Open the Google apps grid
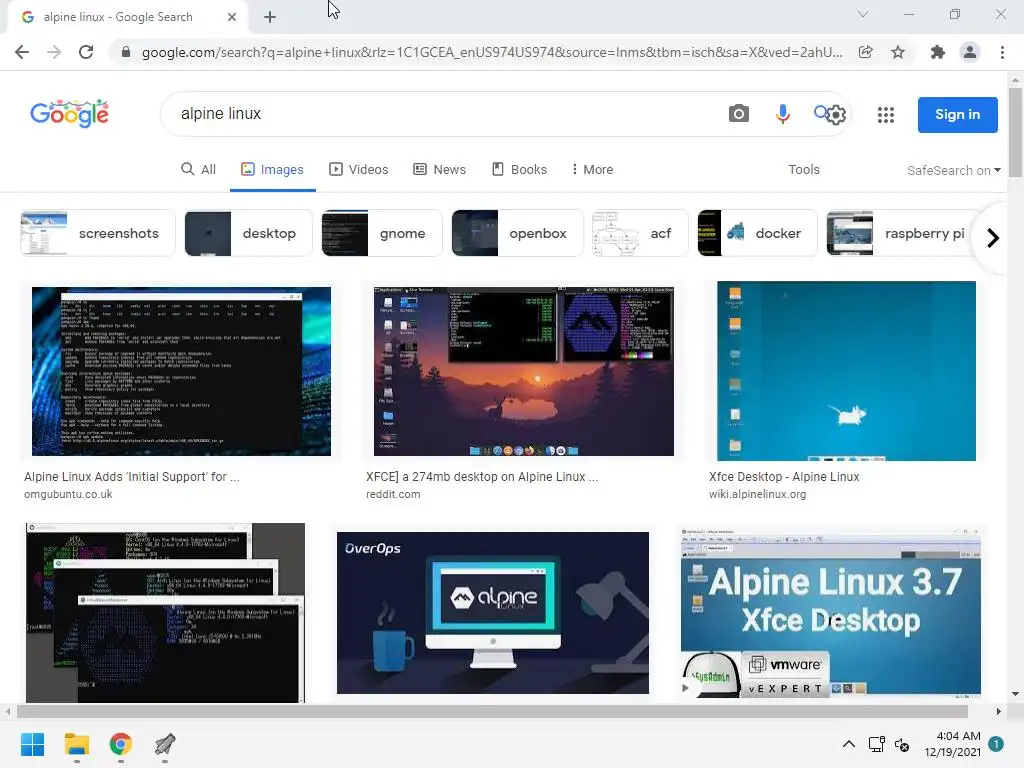1024x768 pixels. (886, 115)
